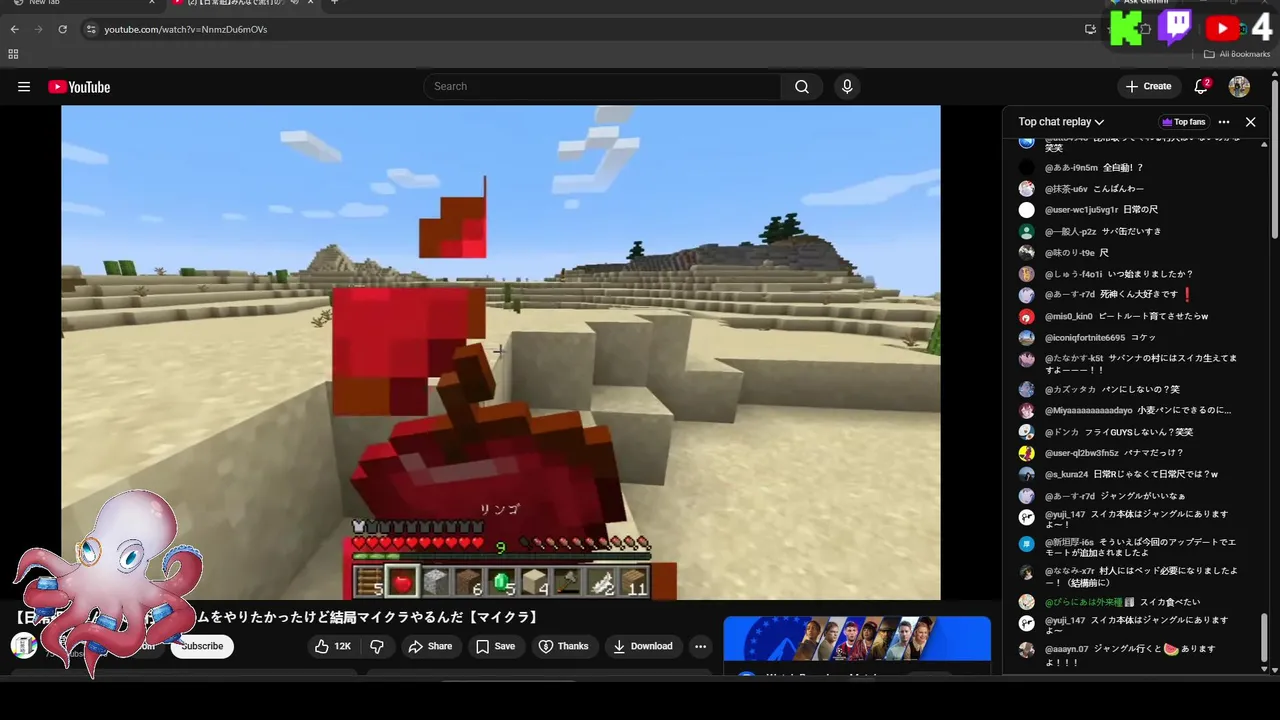Image resolution: width=1280 pixels, height=720 pixels.
Task: Click the avatar of @一般人-p2z
Action: click(x=1026, y=231)
